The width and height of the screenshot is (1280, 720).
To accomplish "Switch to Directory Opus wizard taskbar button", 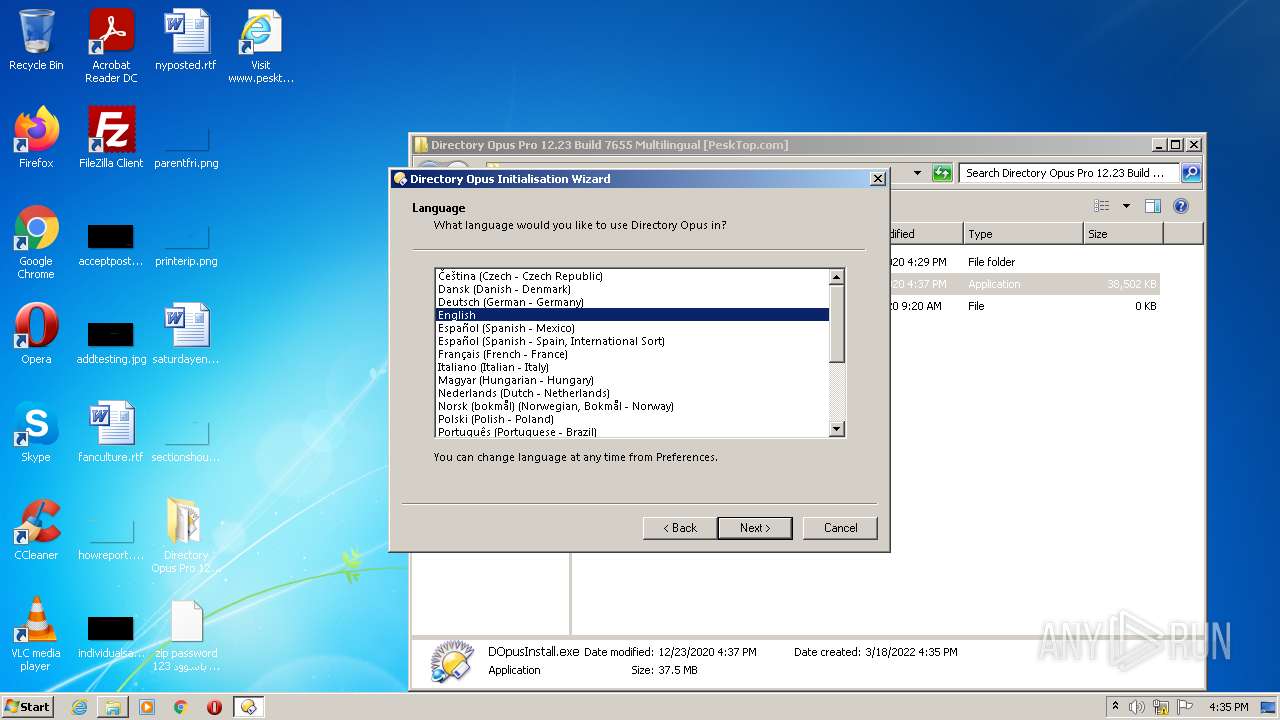I will point(248,707).
